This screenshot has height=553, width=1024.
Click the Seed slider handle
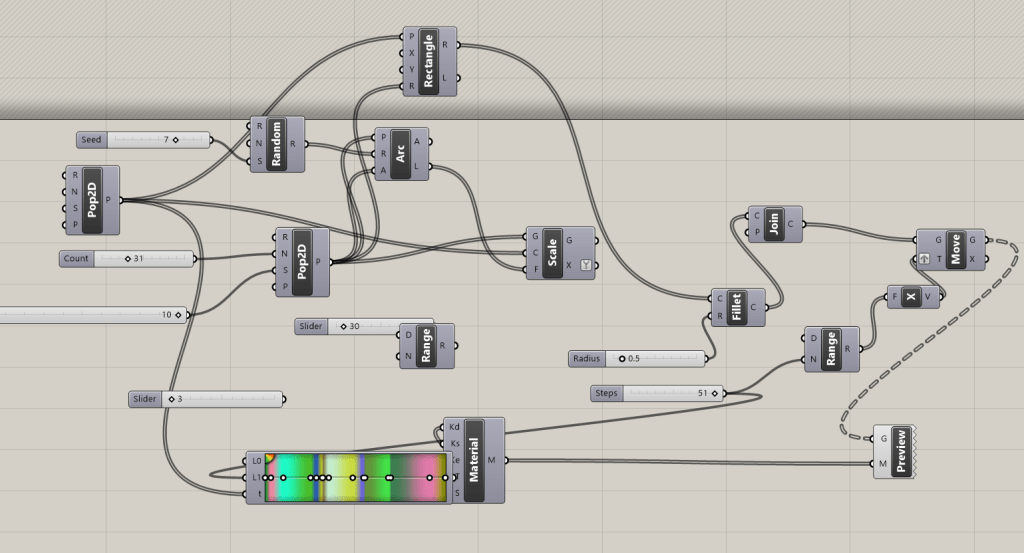click(176, 140)
